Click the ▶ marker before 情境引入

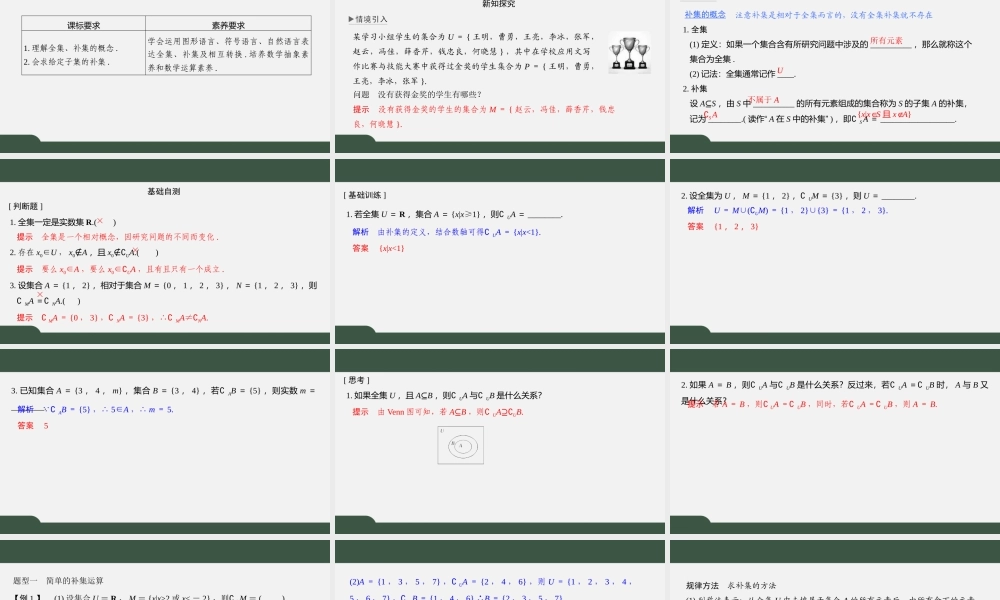click(349, 19)
